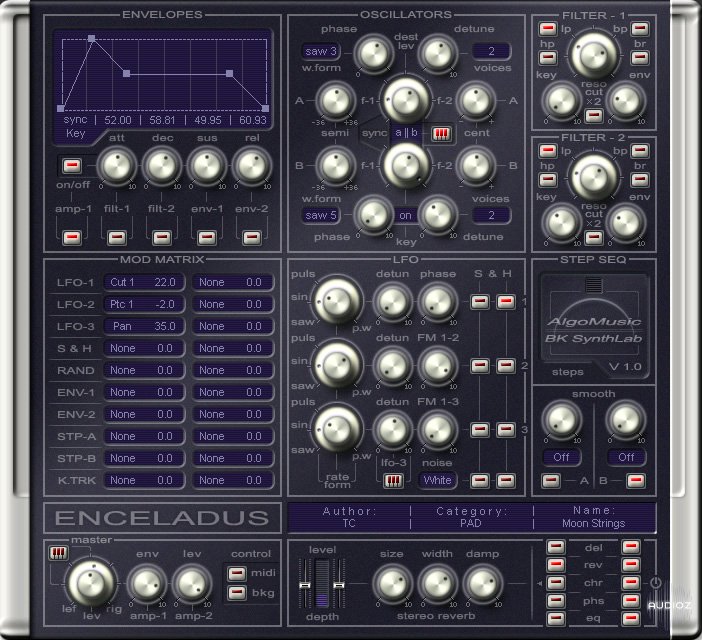Toggle the left phs effect switch
The width and height of the screenshot is (702, 640).
pos(556,601)
